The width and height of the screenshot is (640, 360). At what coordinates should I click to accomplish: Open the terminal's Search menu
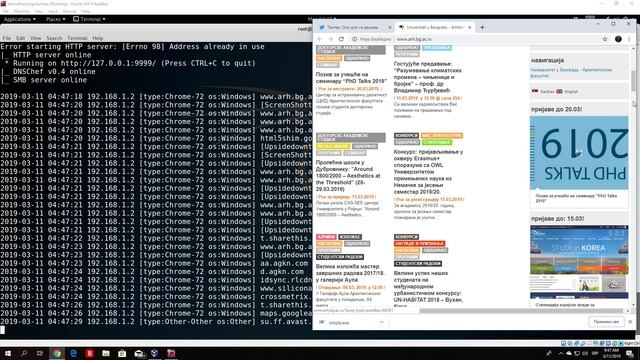coord(54,38)
